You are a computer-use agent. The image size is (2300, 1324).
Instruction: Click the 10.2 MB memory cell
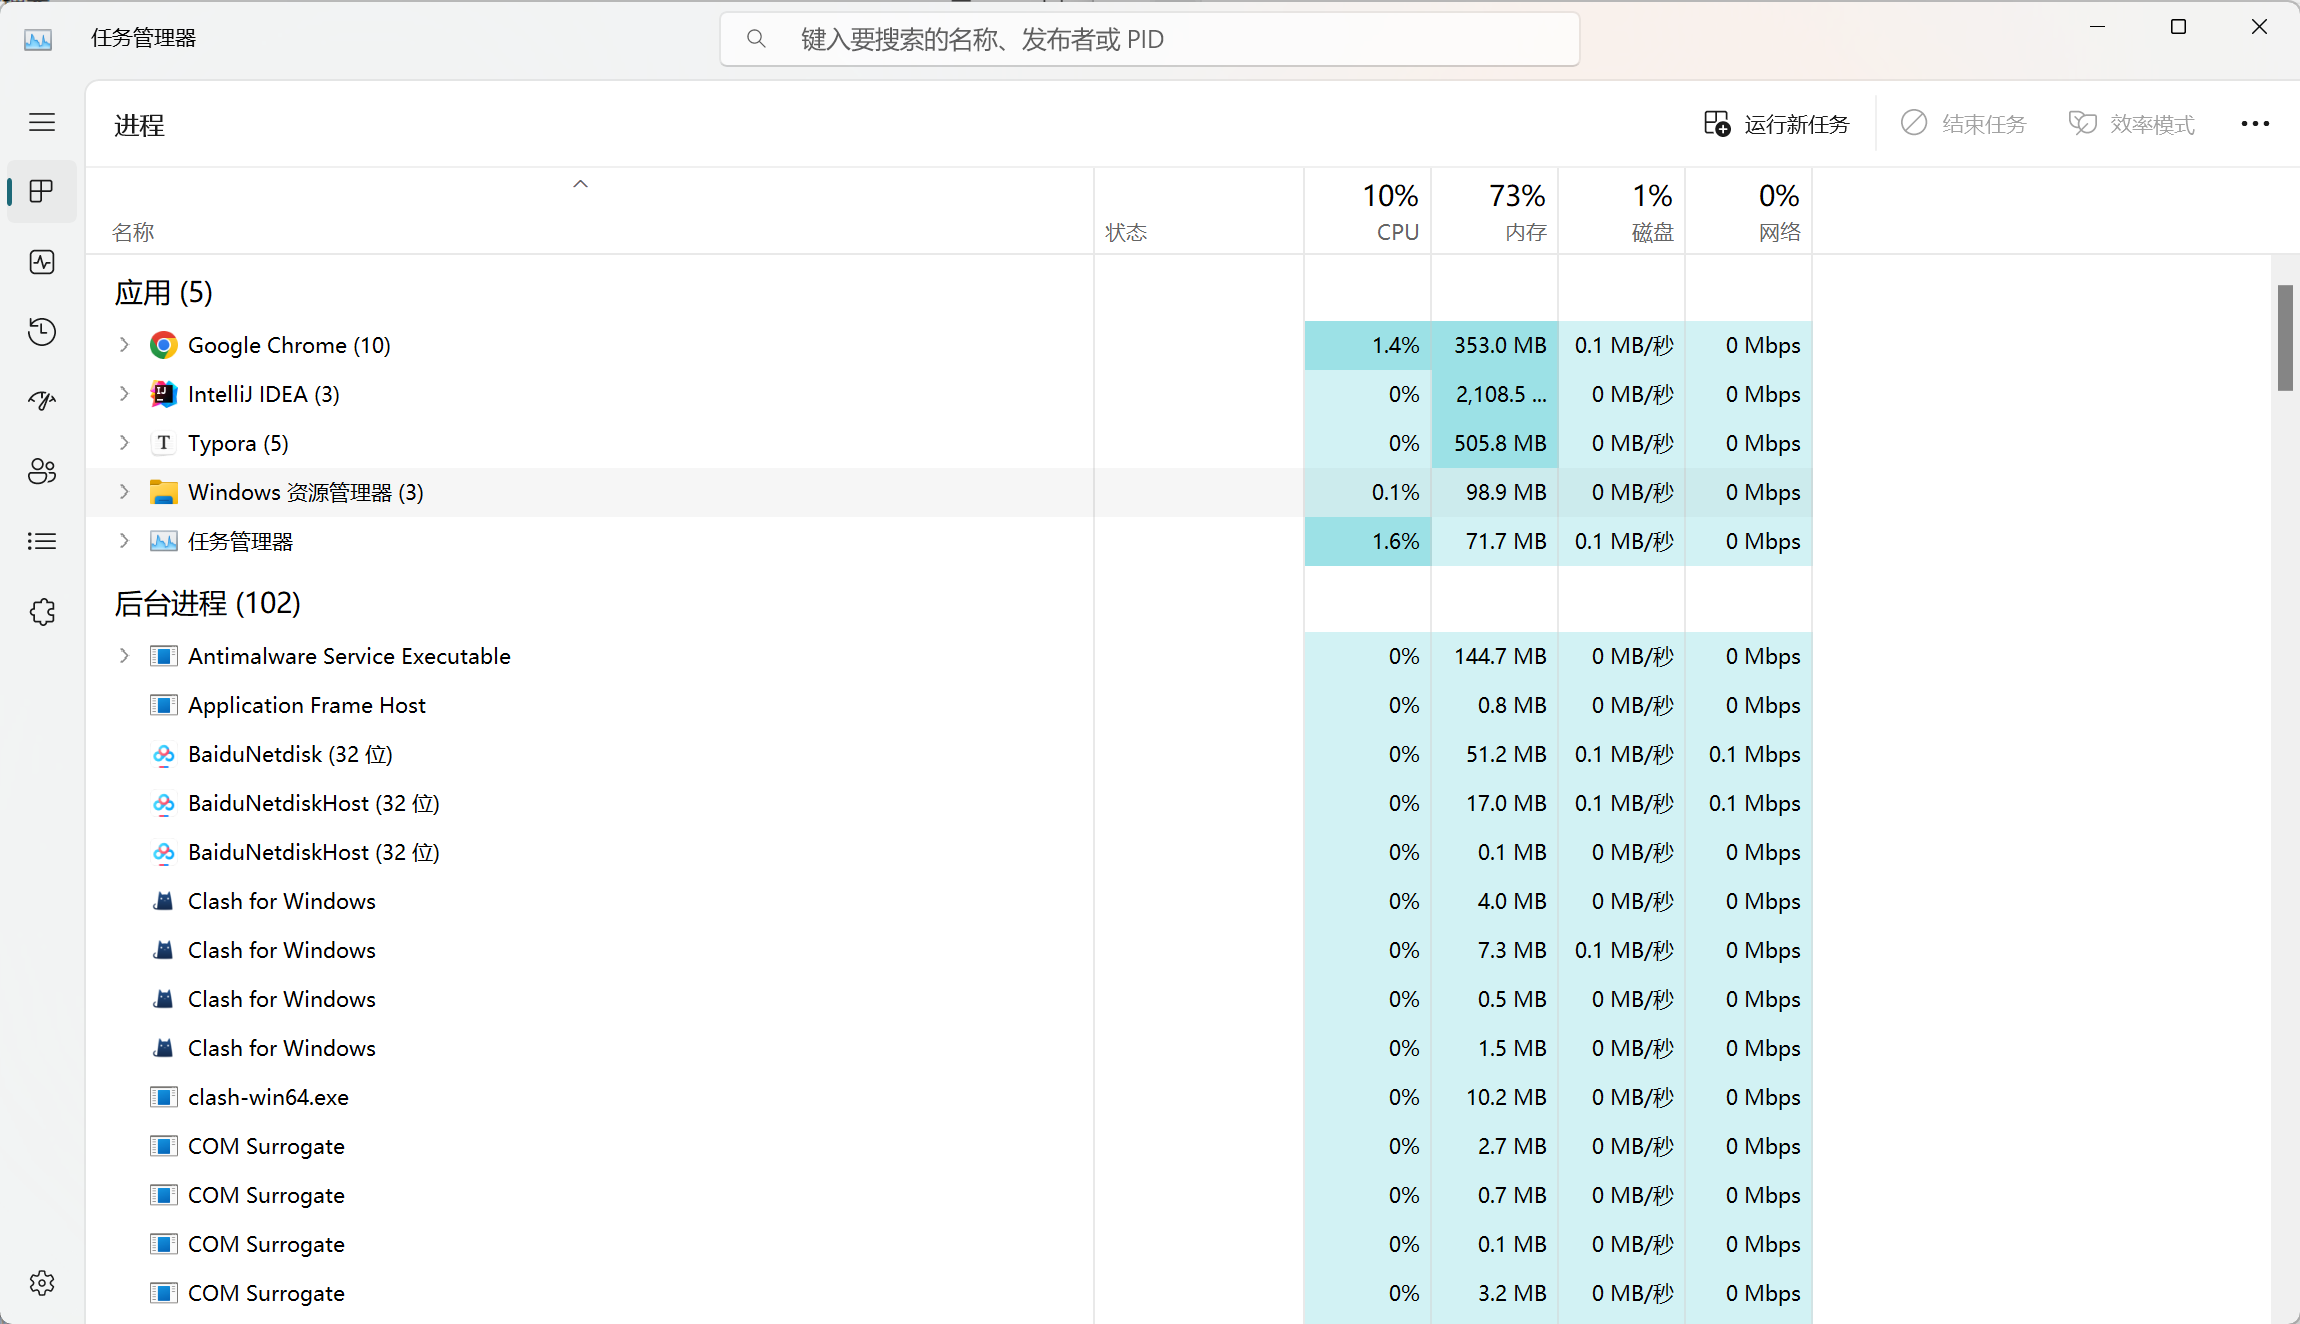pos(1495,1097)
